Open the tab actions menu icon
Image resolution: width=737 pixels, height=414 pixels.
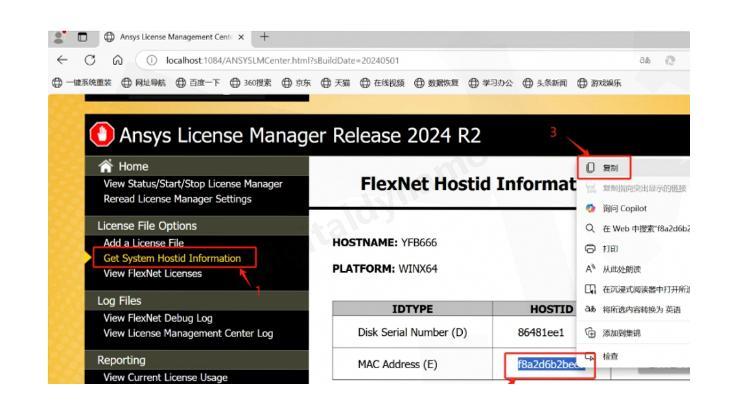[82, 37]
